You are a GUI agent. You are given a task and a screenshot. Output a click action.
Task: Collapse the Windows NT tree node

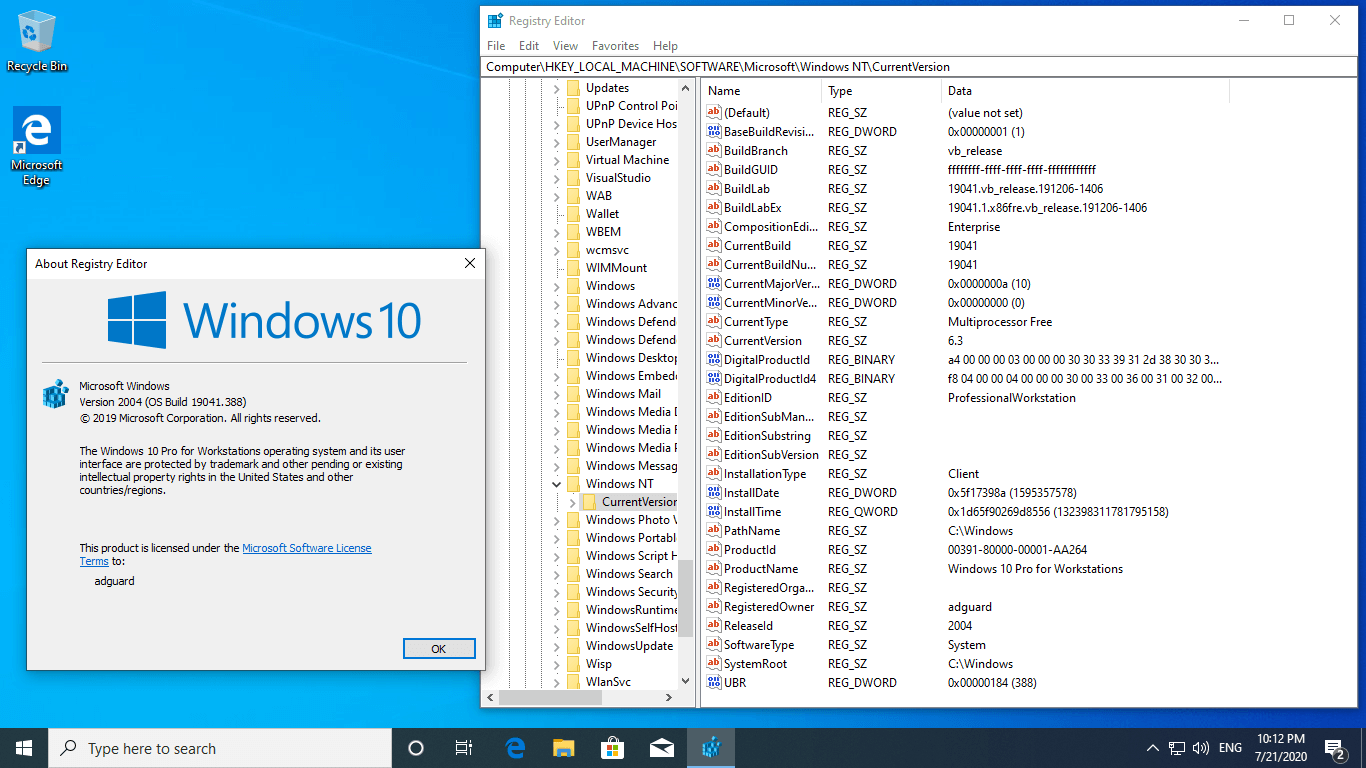coord(557,484)
